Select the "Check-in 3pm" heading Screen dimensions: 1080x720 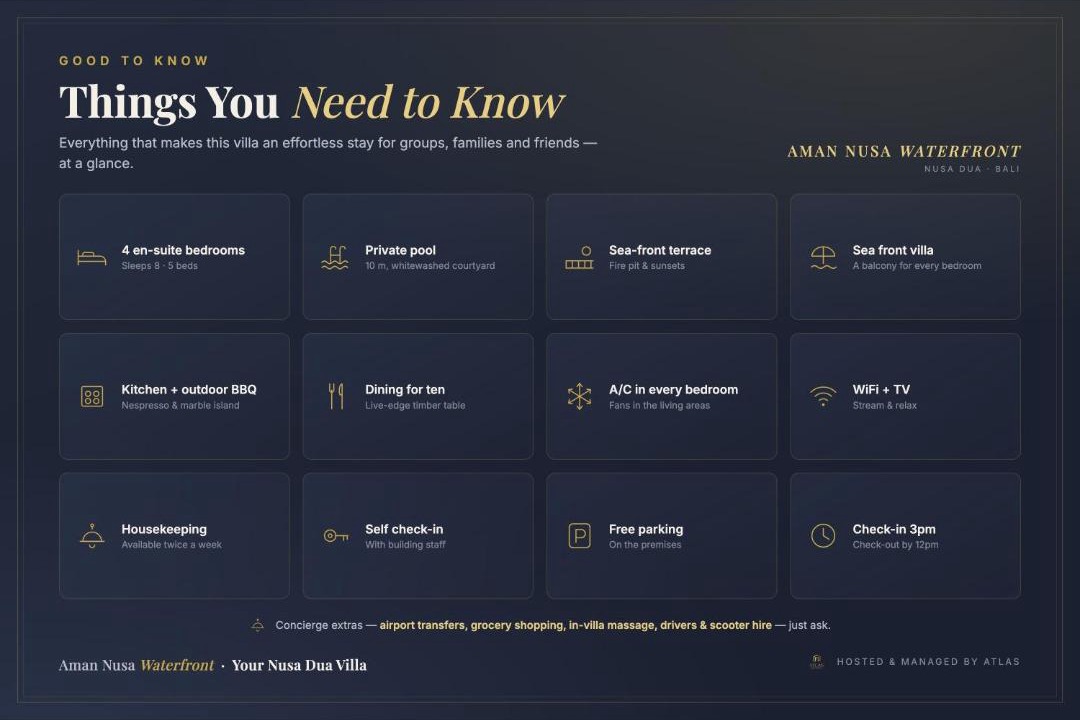894,529
